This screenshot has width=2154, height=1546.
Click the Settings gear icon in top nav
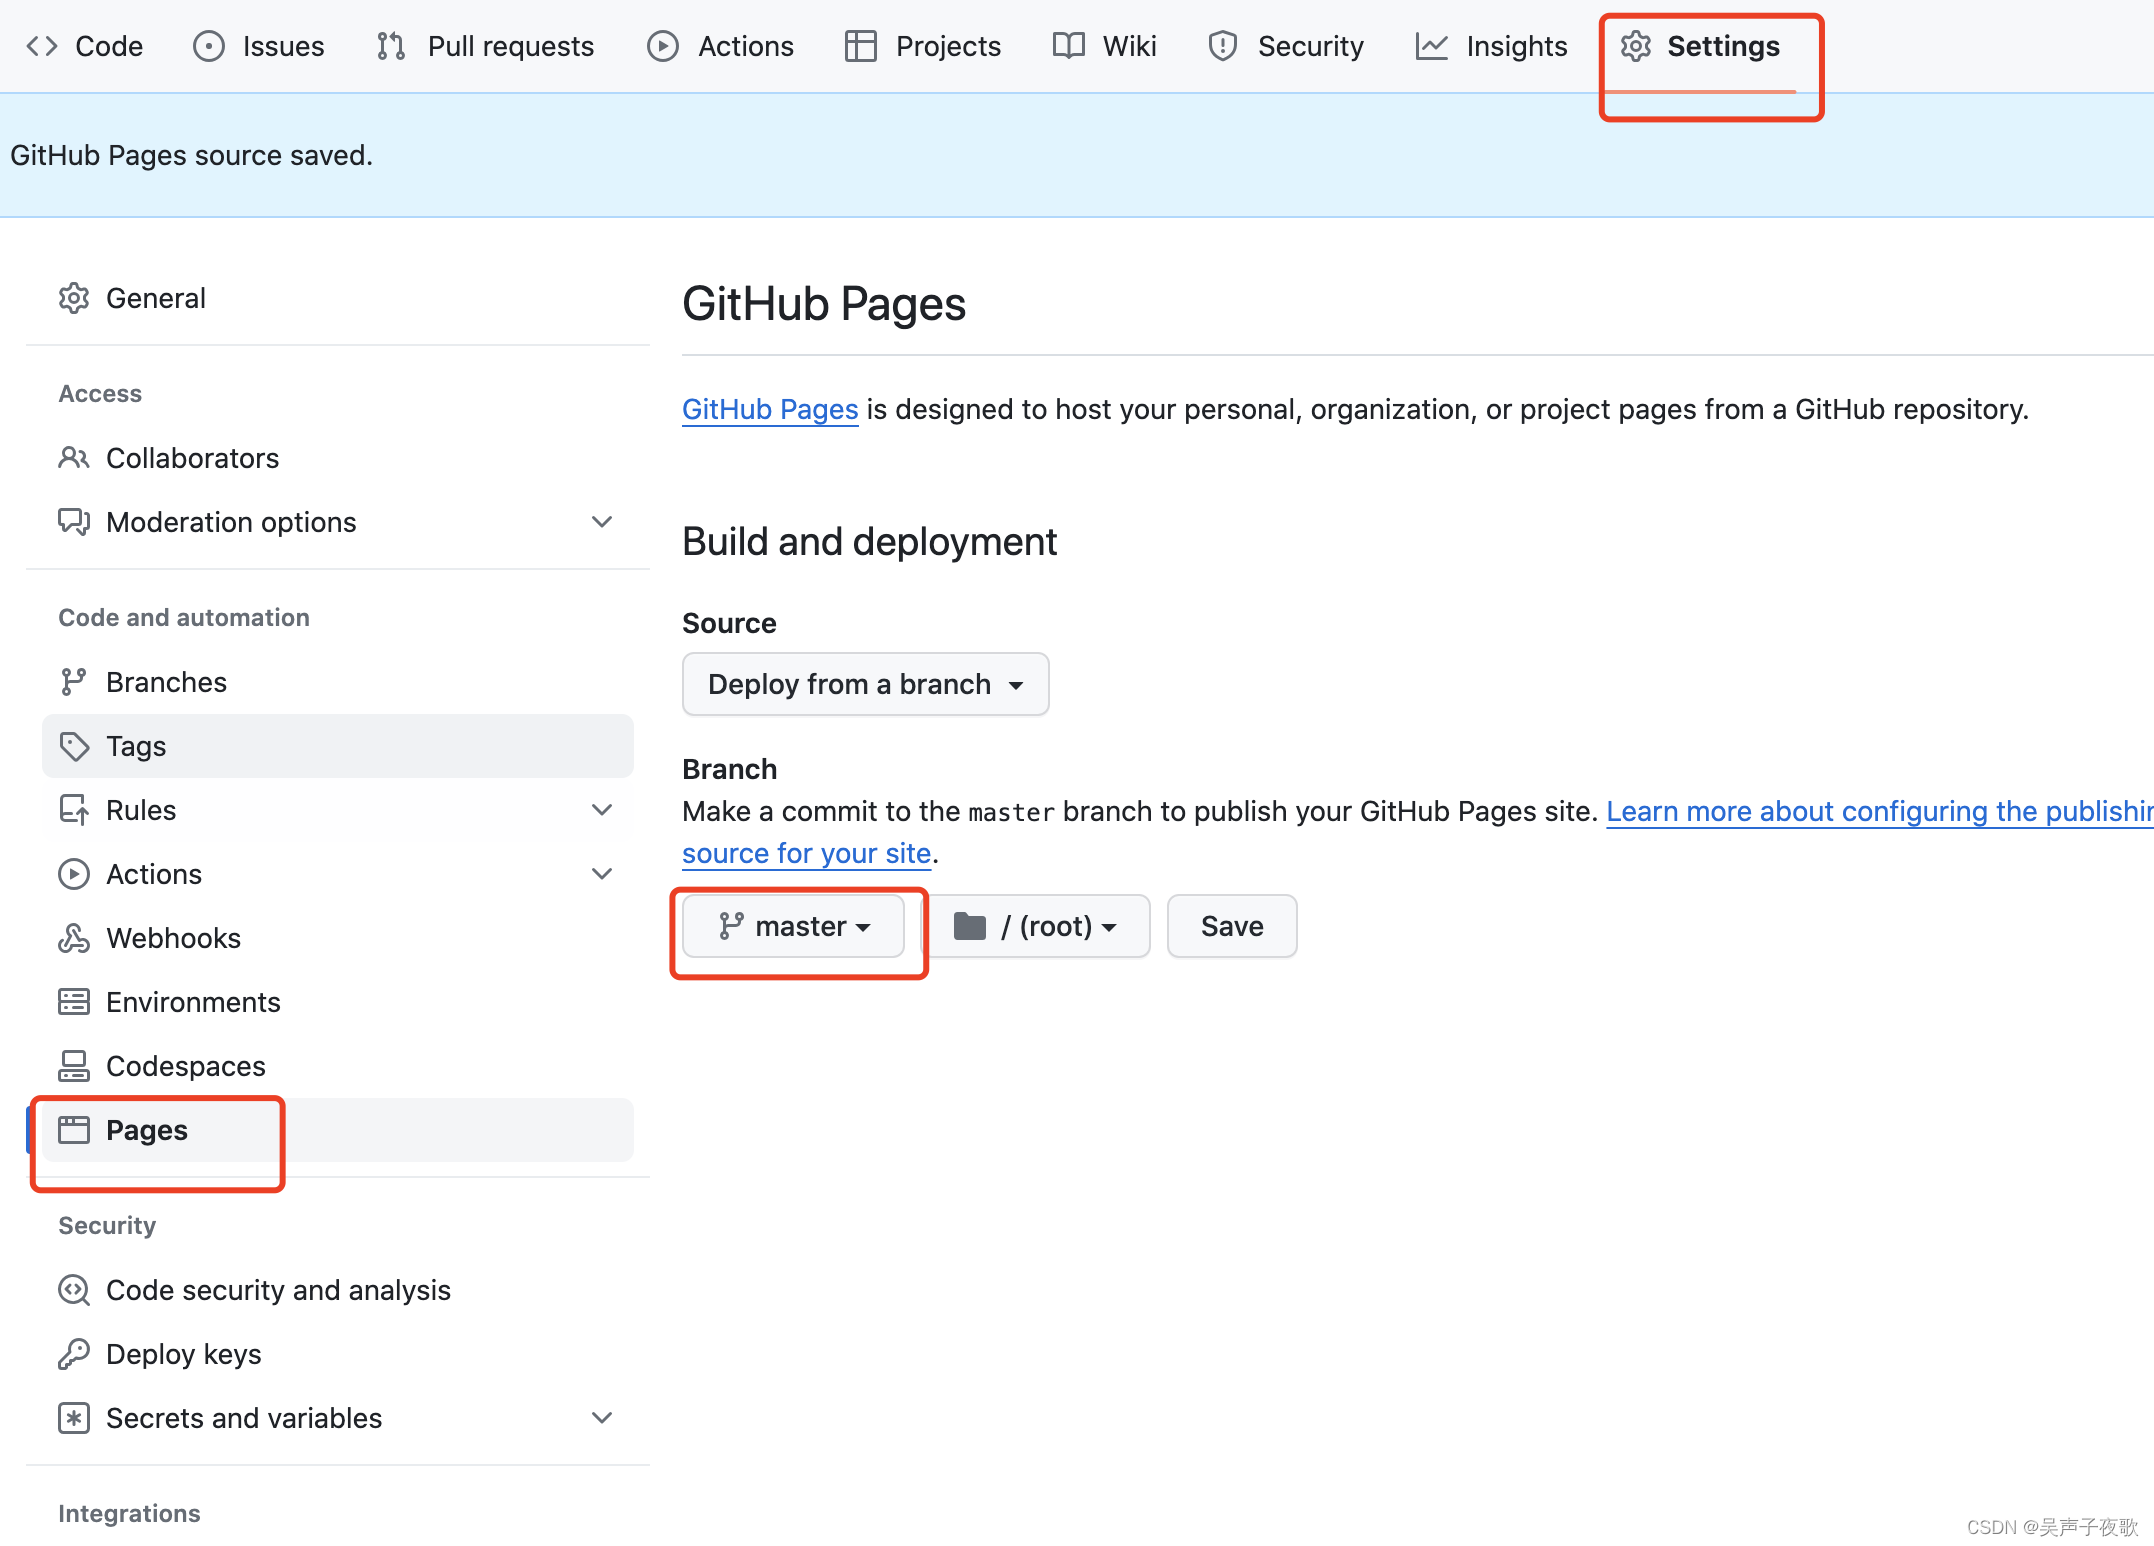coord(1636,46)
